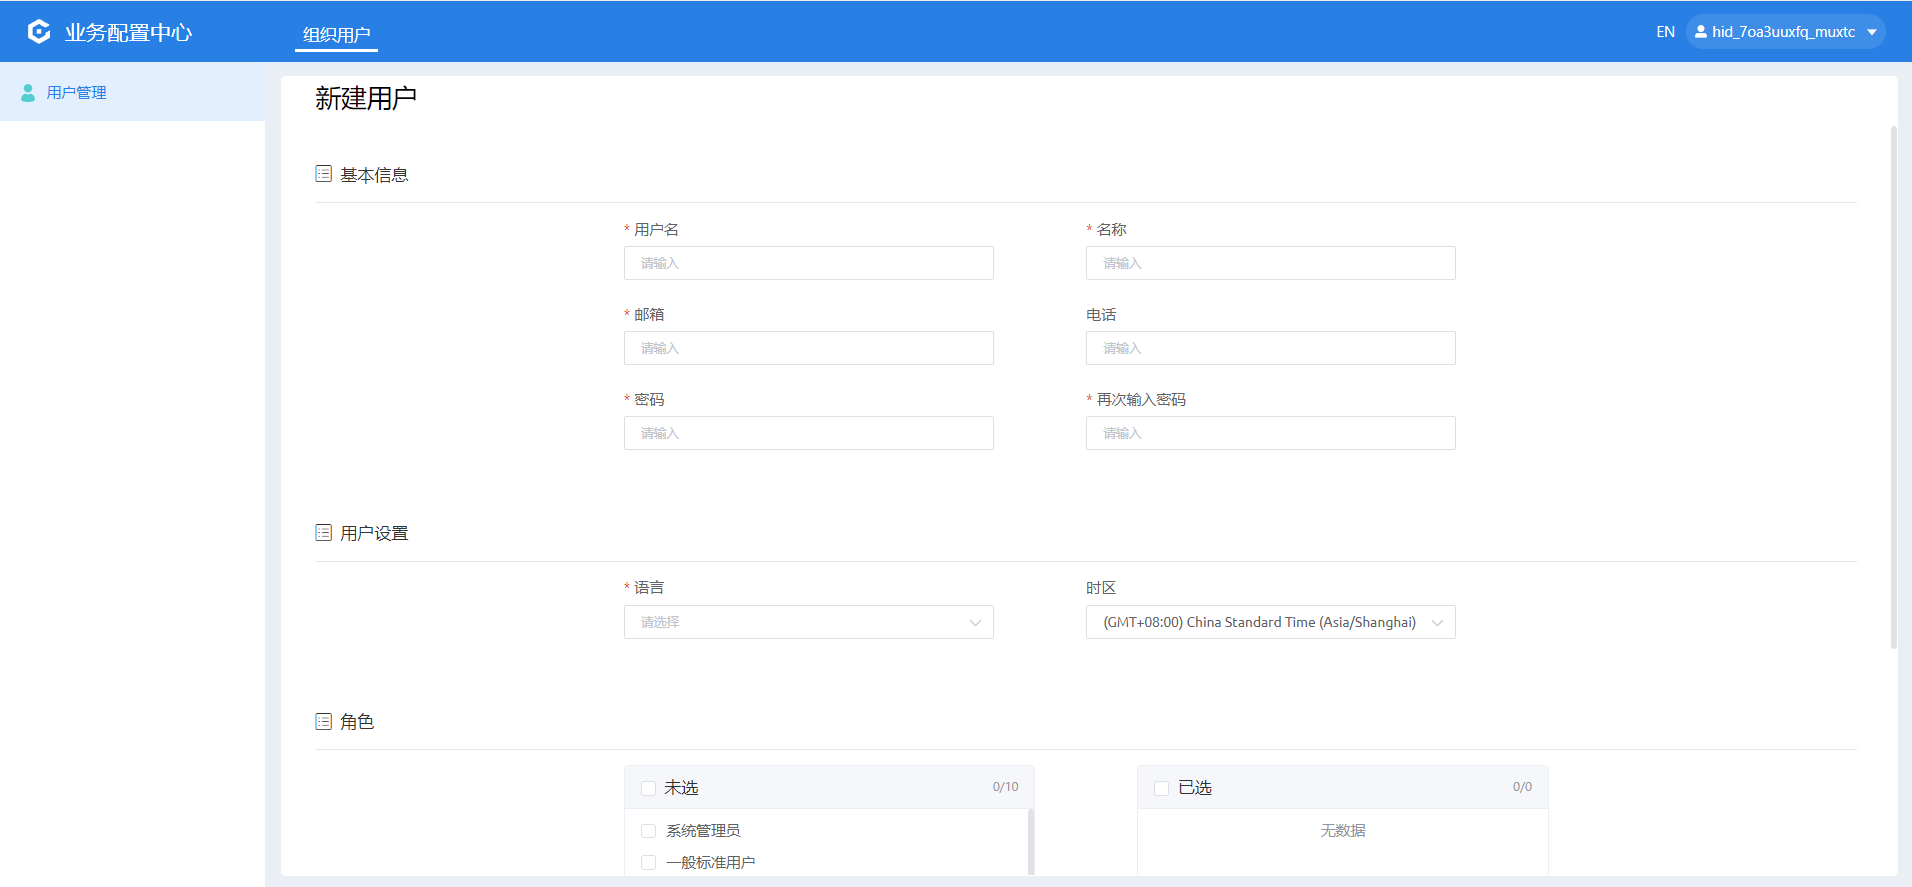Click the 再次输入密码 field label
1912x887 pixels.
pos(1141,400)
